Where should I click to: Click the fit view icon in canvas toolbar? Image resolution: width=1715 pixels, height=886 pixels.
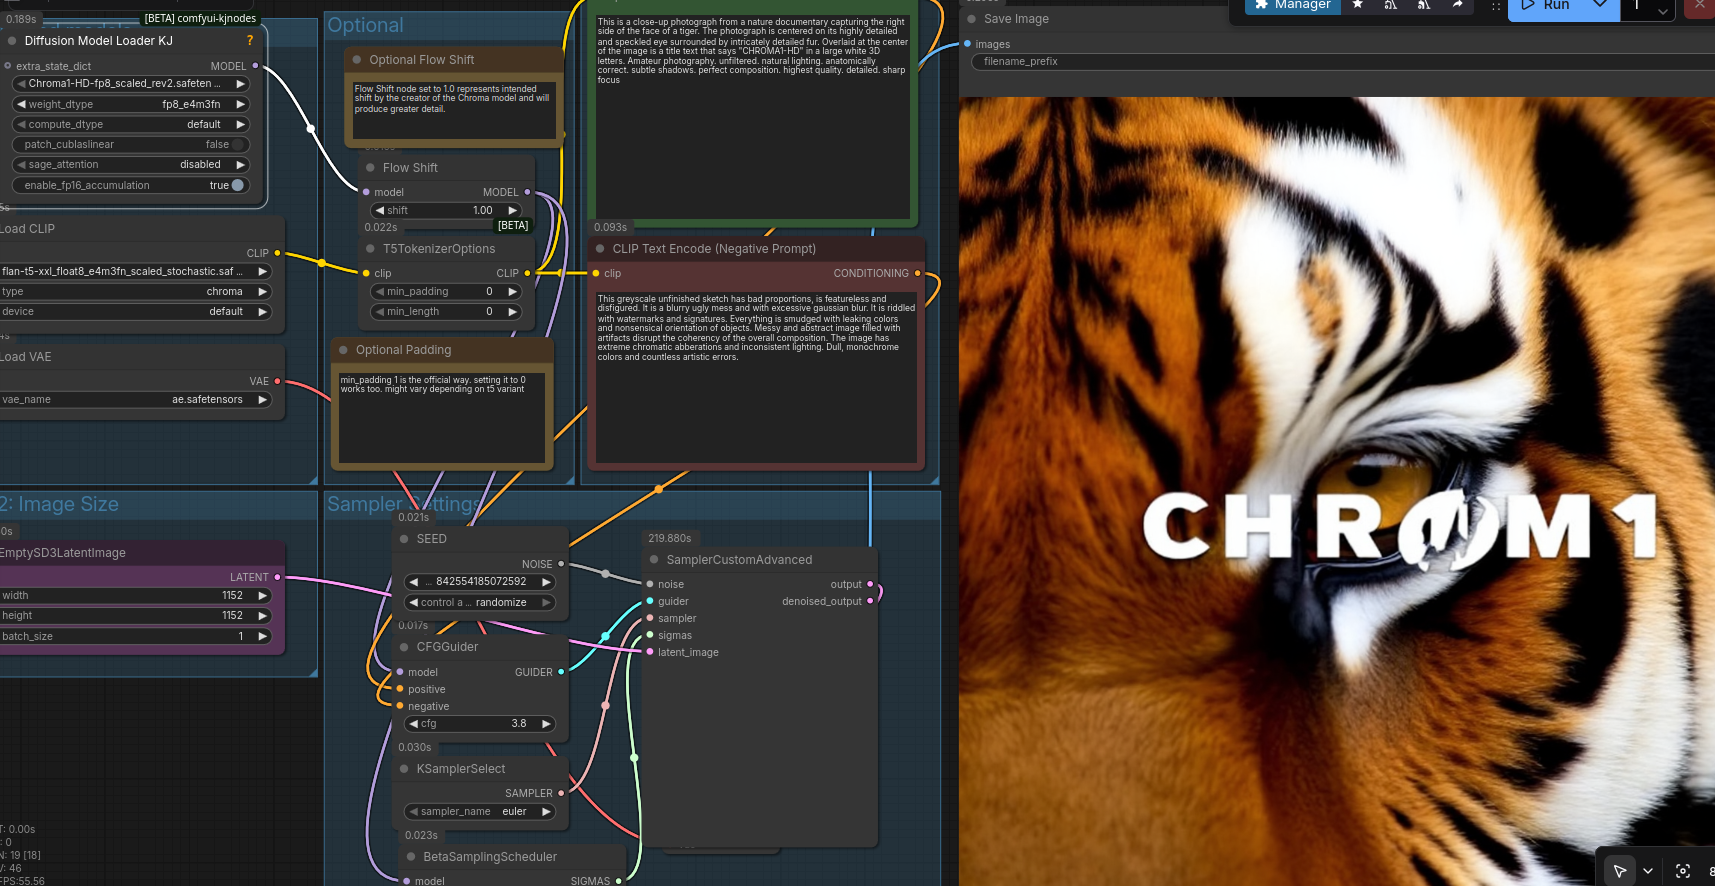(x=1683, y=871)
